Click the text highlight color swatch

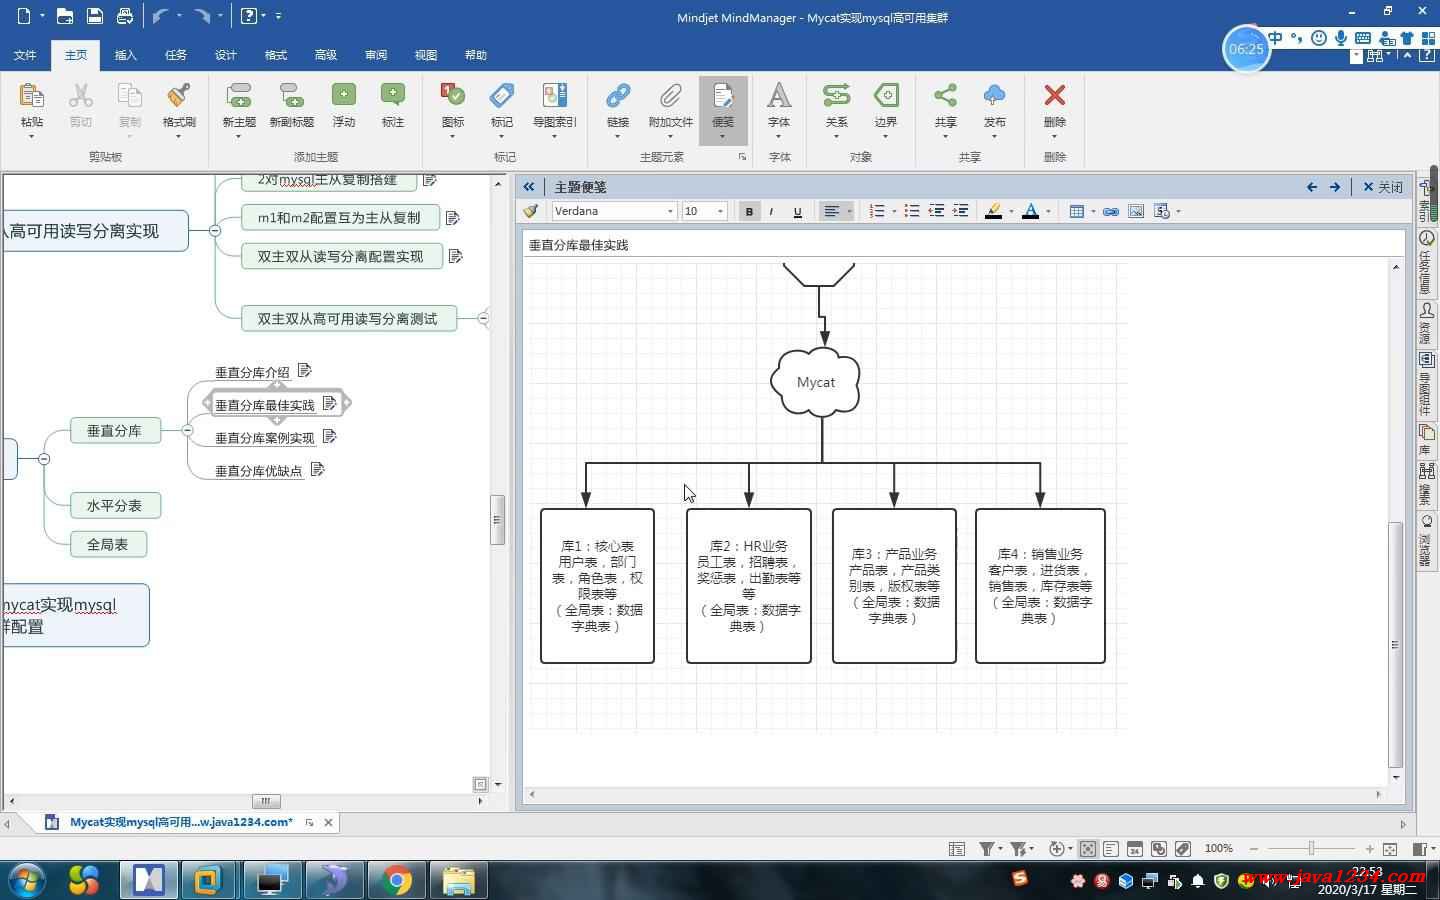coord(993,211)
